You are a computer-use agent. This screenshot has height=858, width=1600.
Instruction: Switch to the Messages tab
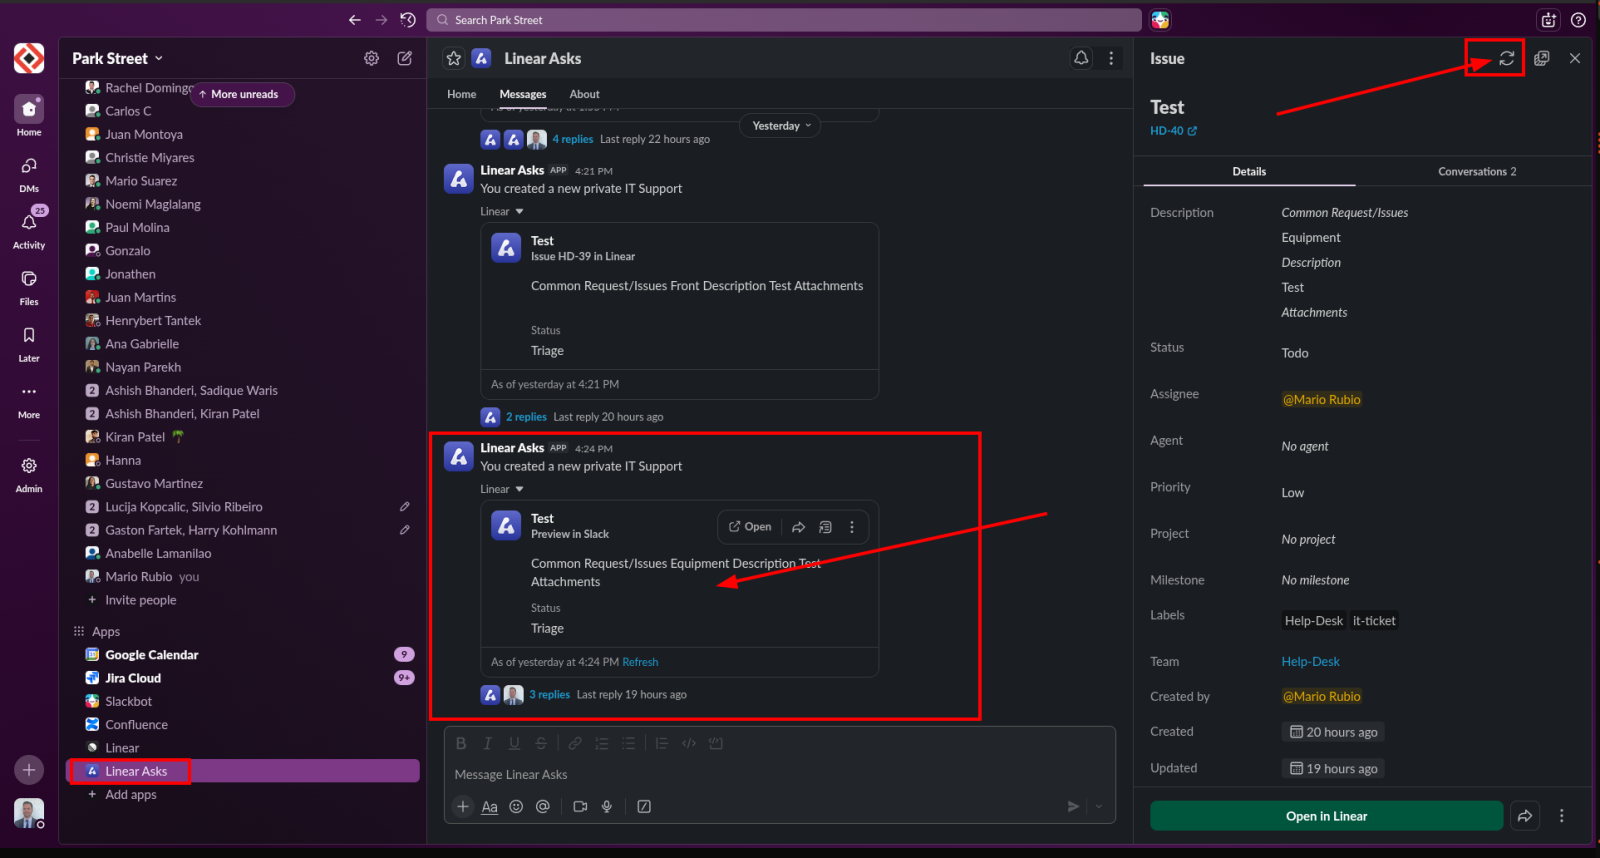523,94
